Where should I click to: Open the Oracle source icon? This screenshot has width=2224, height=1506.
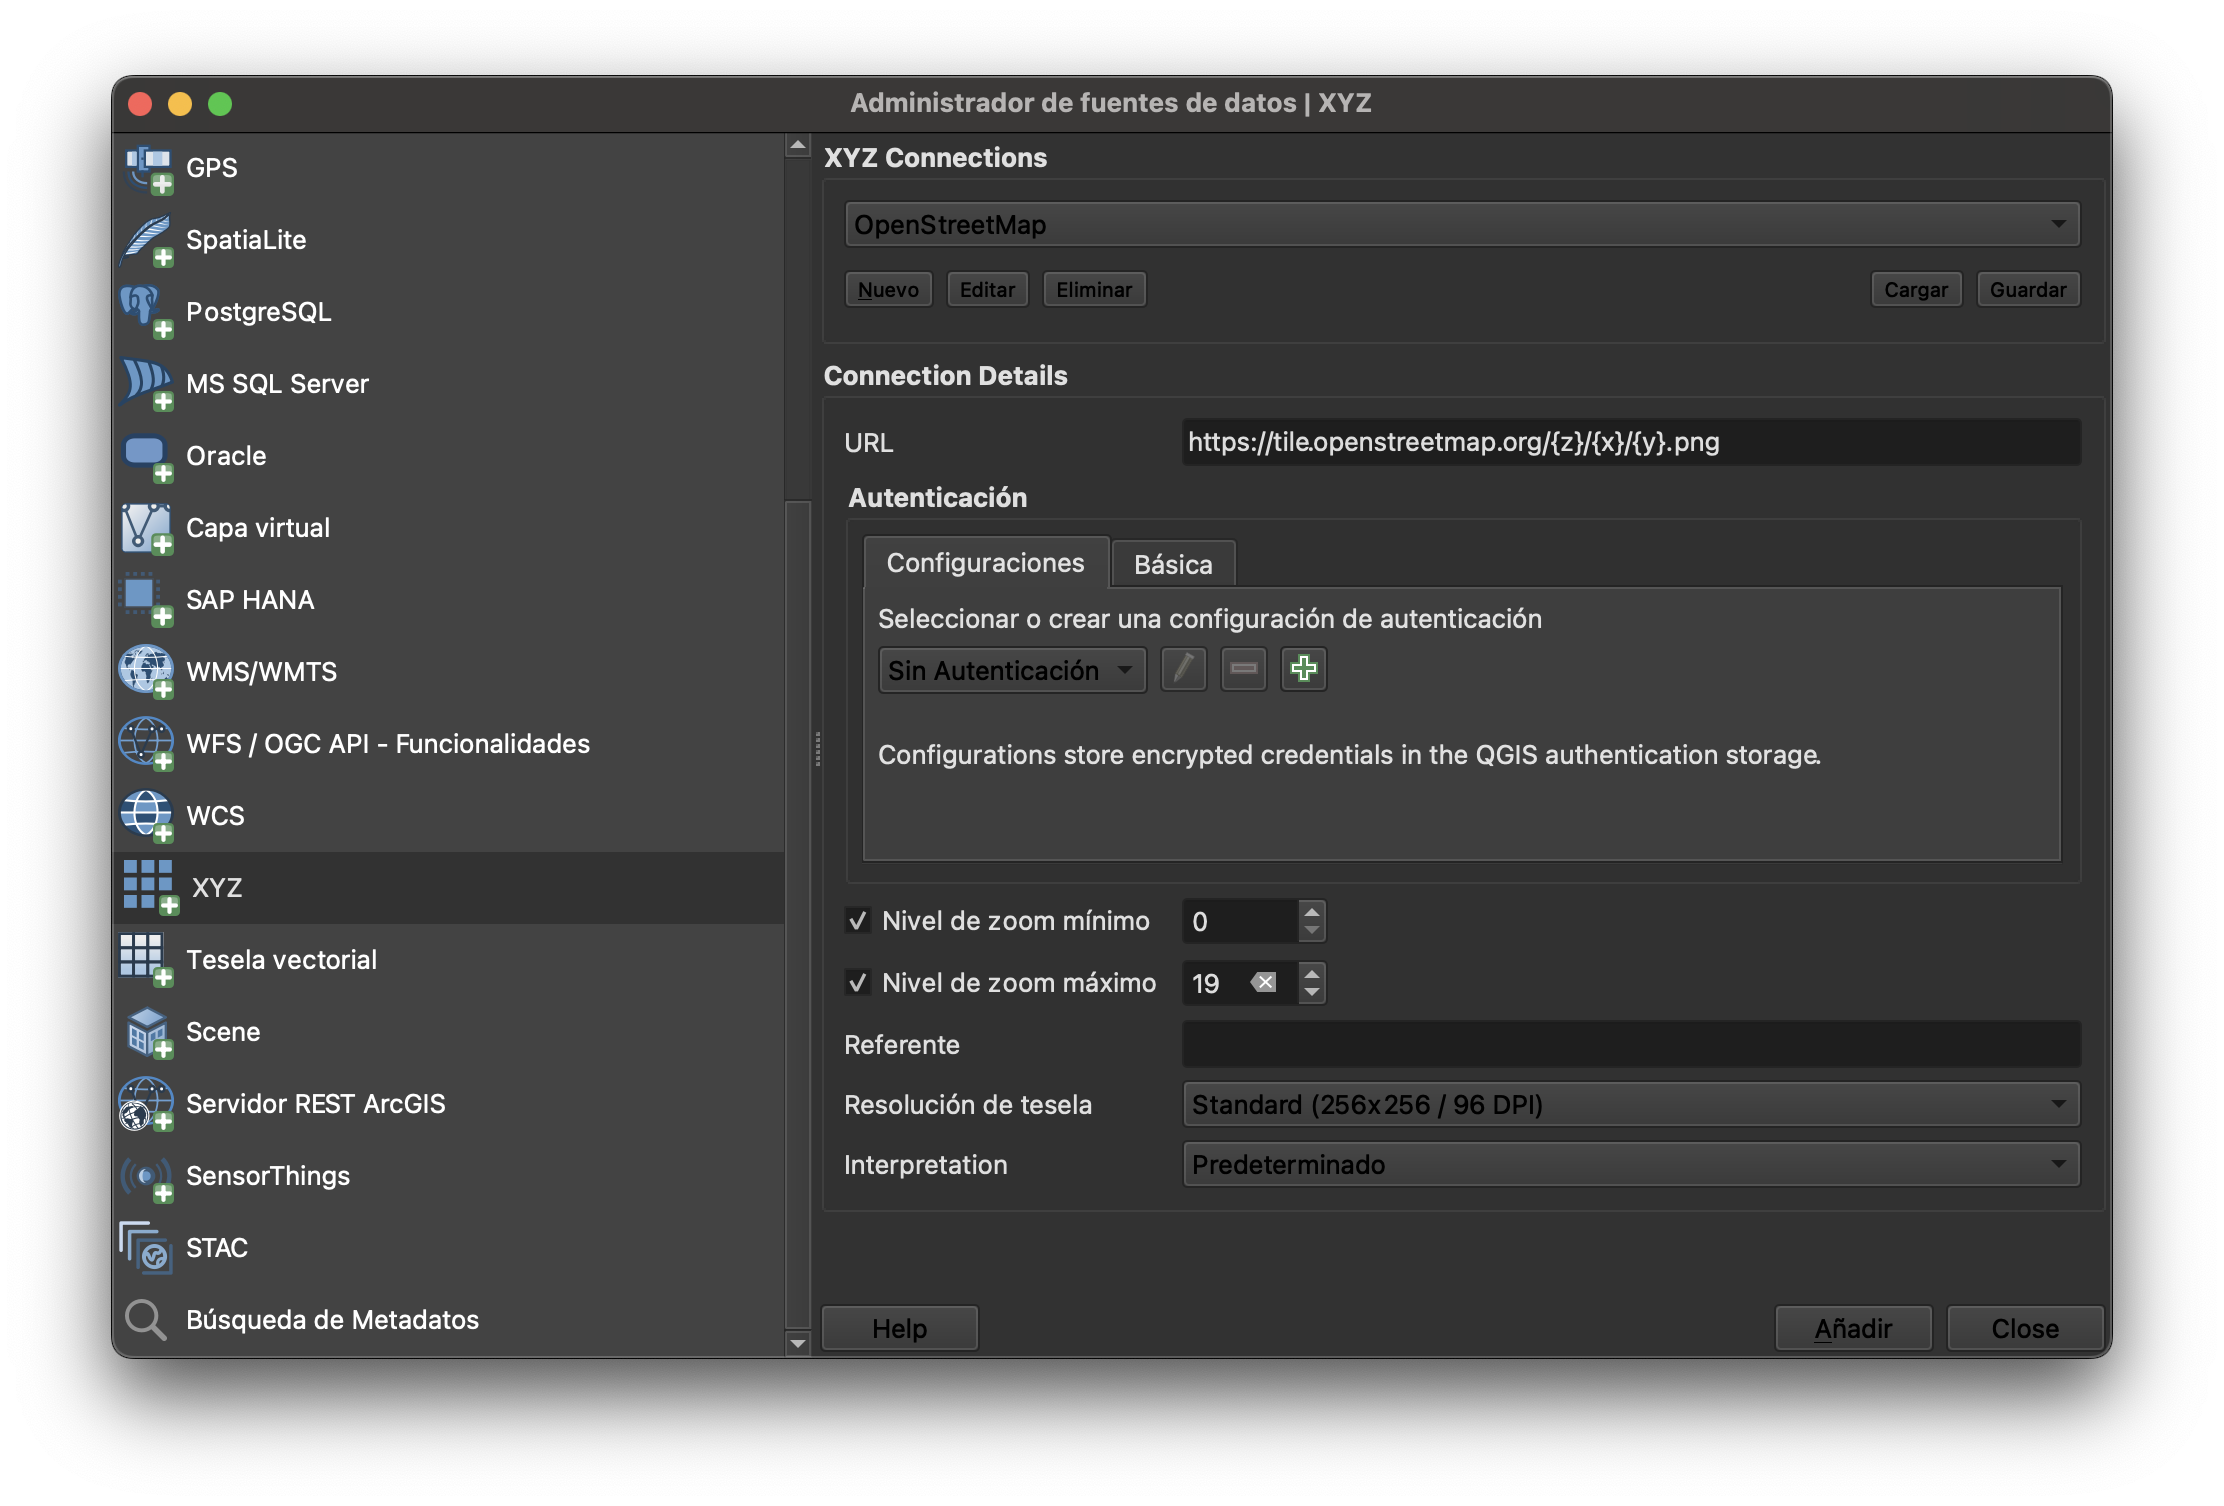coord(148,457)
